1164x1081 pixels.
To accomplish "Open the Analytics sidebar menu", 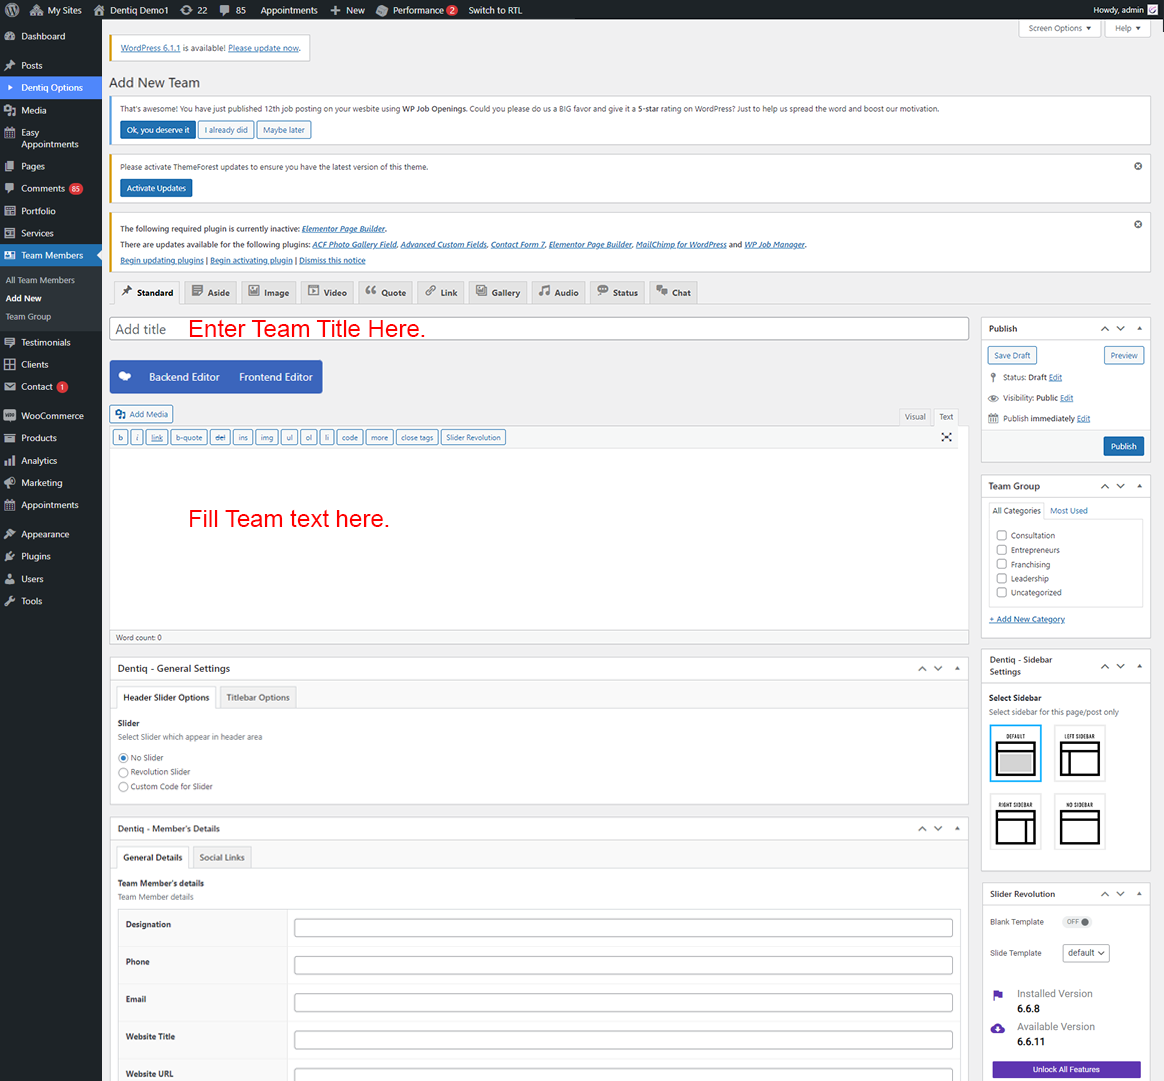I will pos(39,461).
